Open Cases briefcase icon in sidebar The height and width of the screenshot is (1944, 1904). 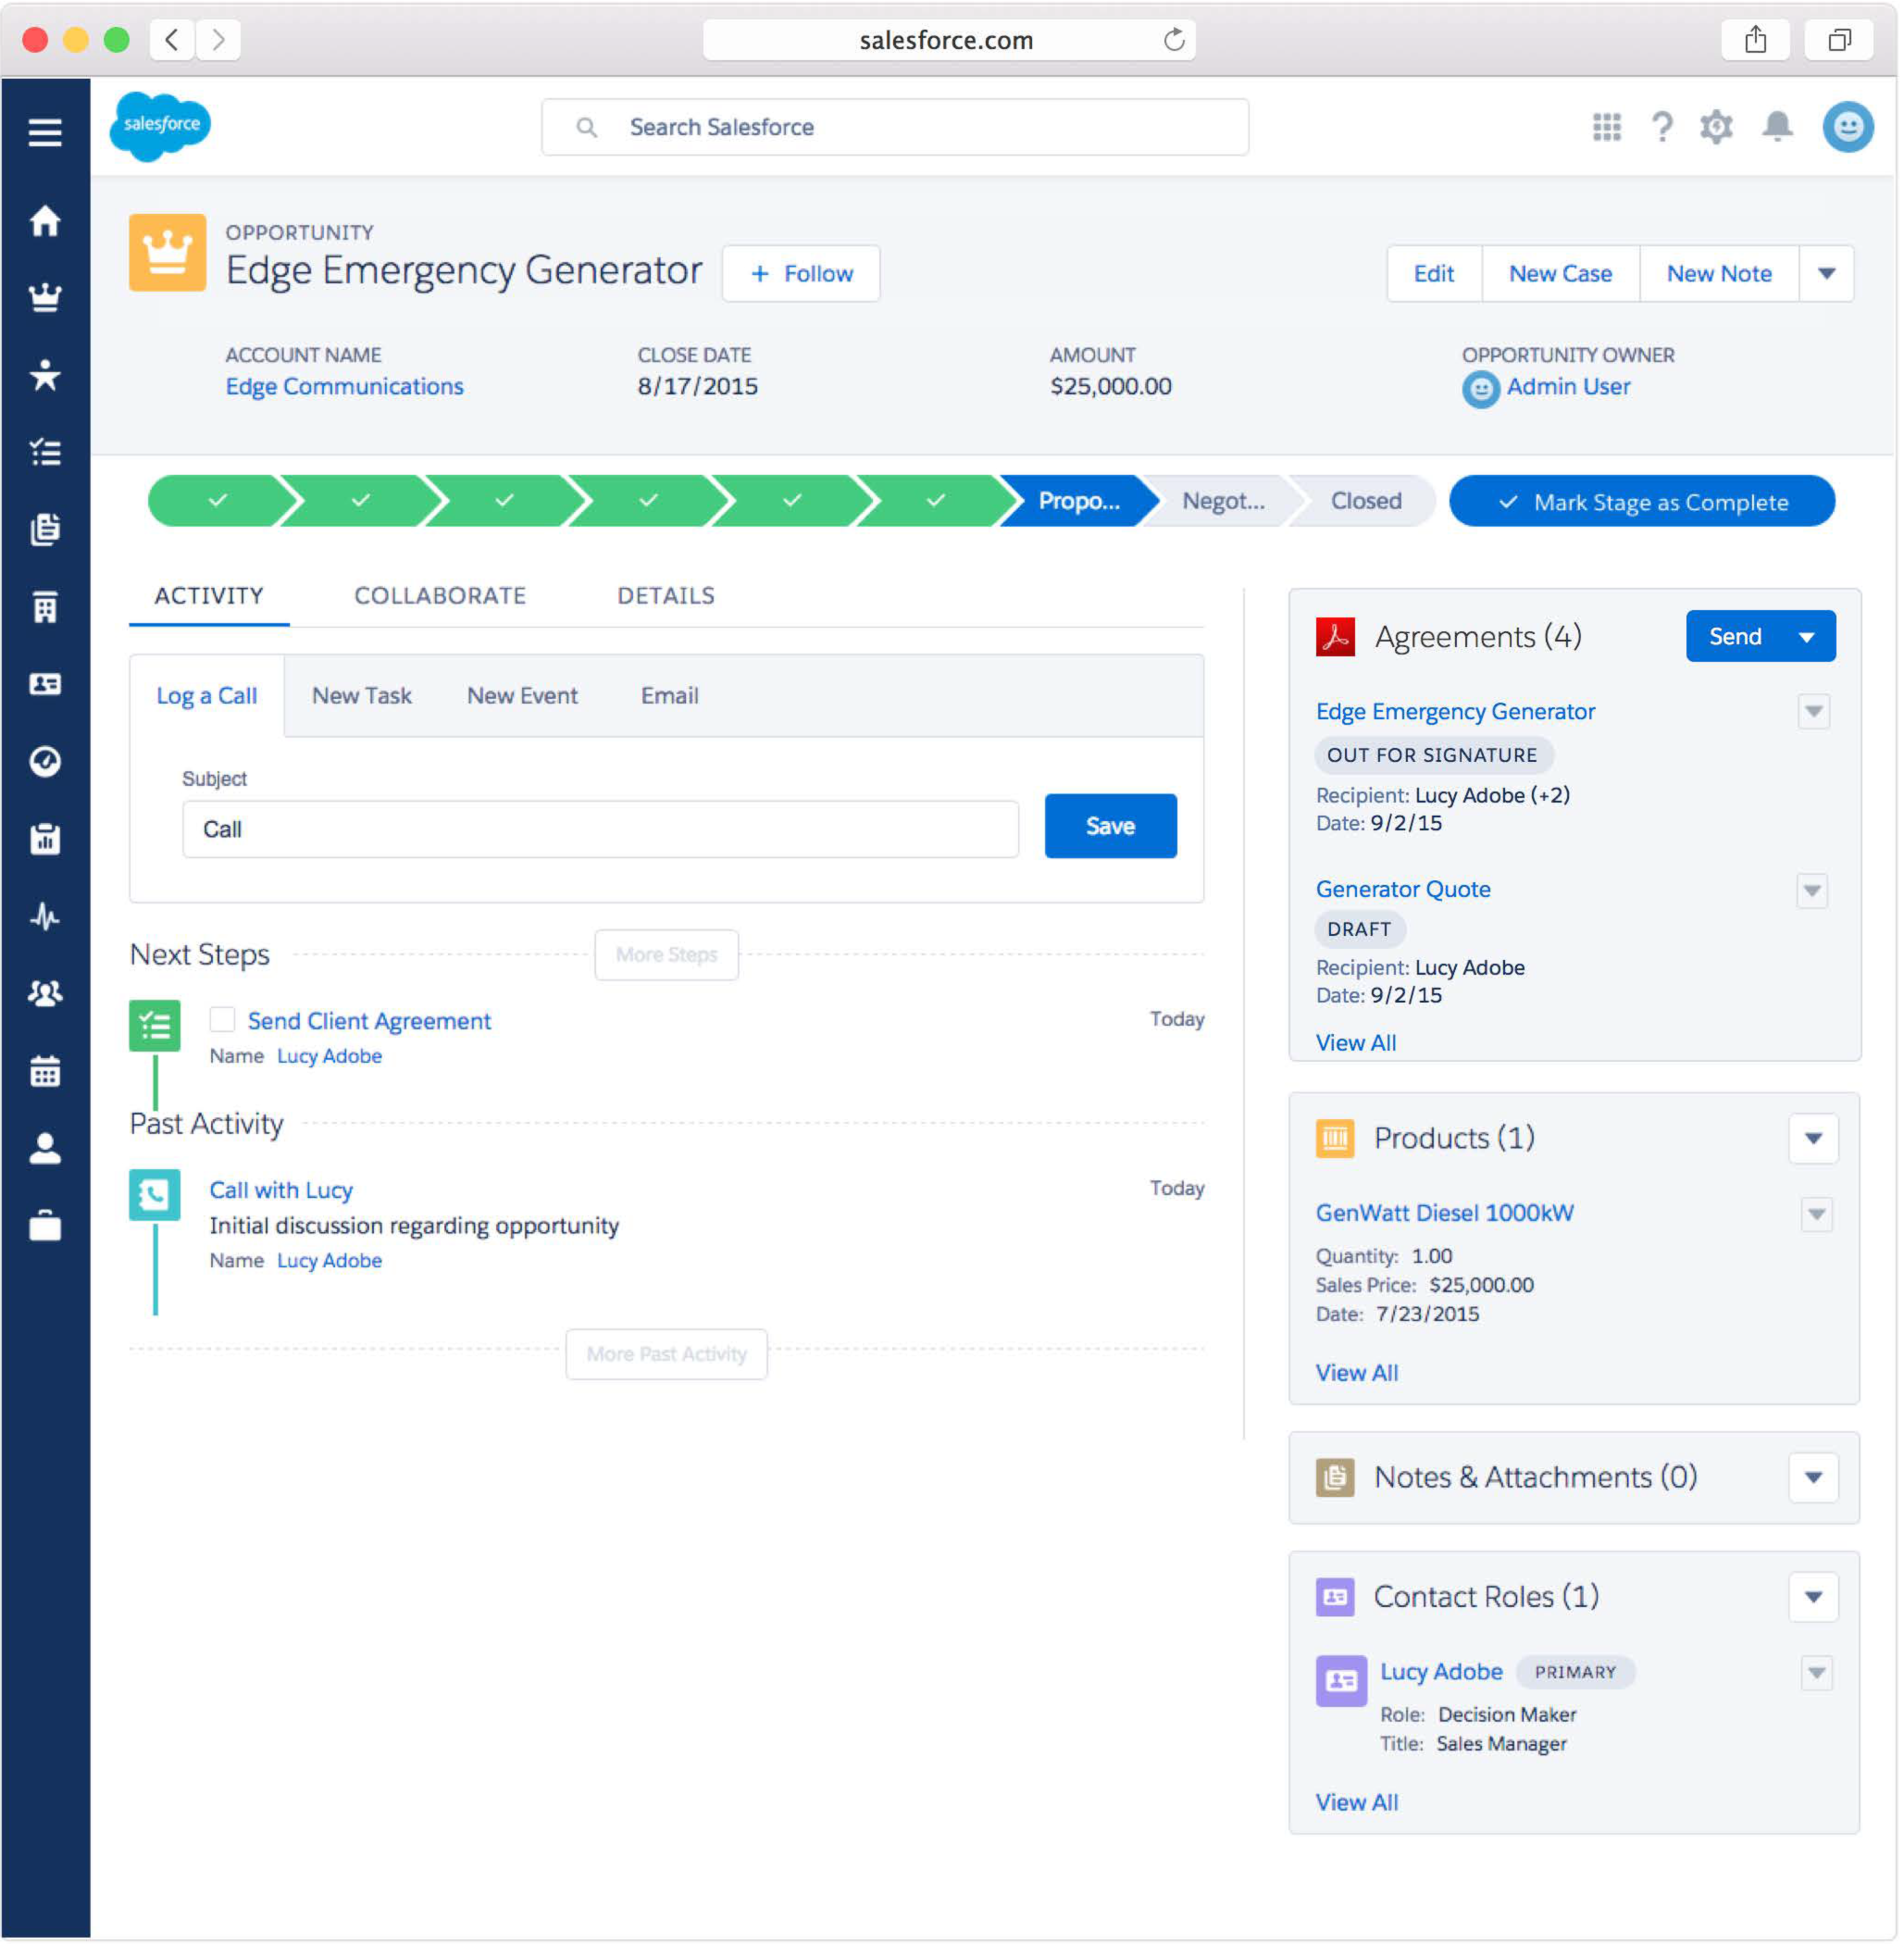45,1226
